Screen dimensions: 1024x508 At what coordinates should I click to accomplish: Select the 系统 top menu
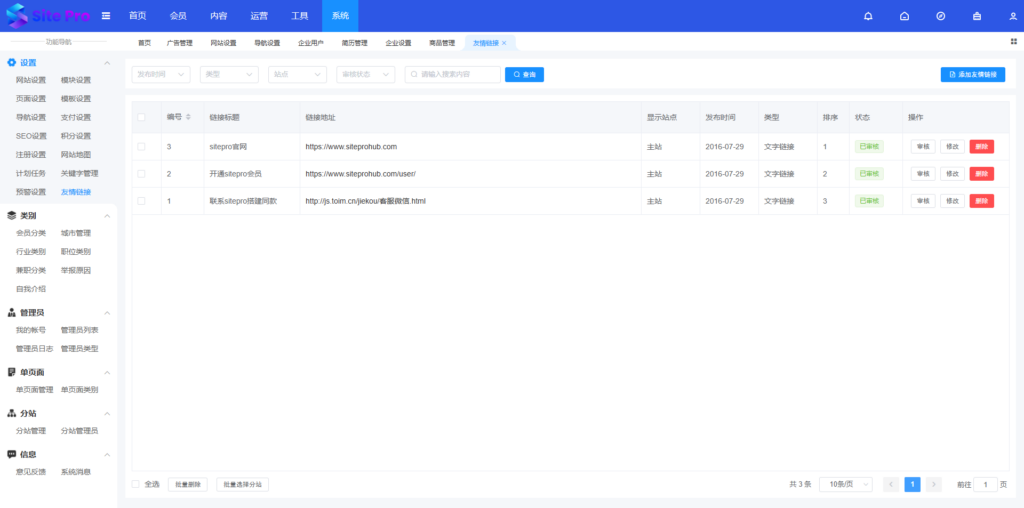click(x=340, y=16)
